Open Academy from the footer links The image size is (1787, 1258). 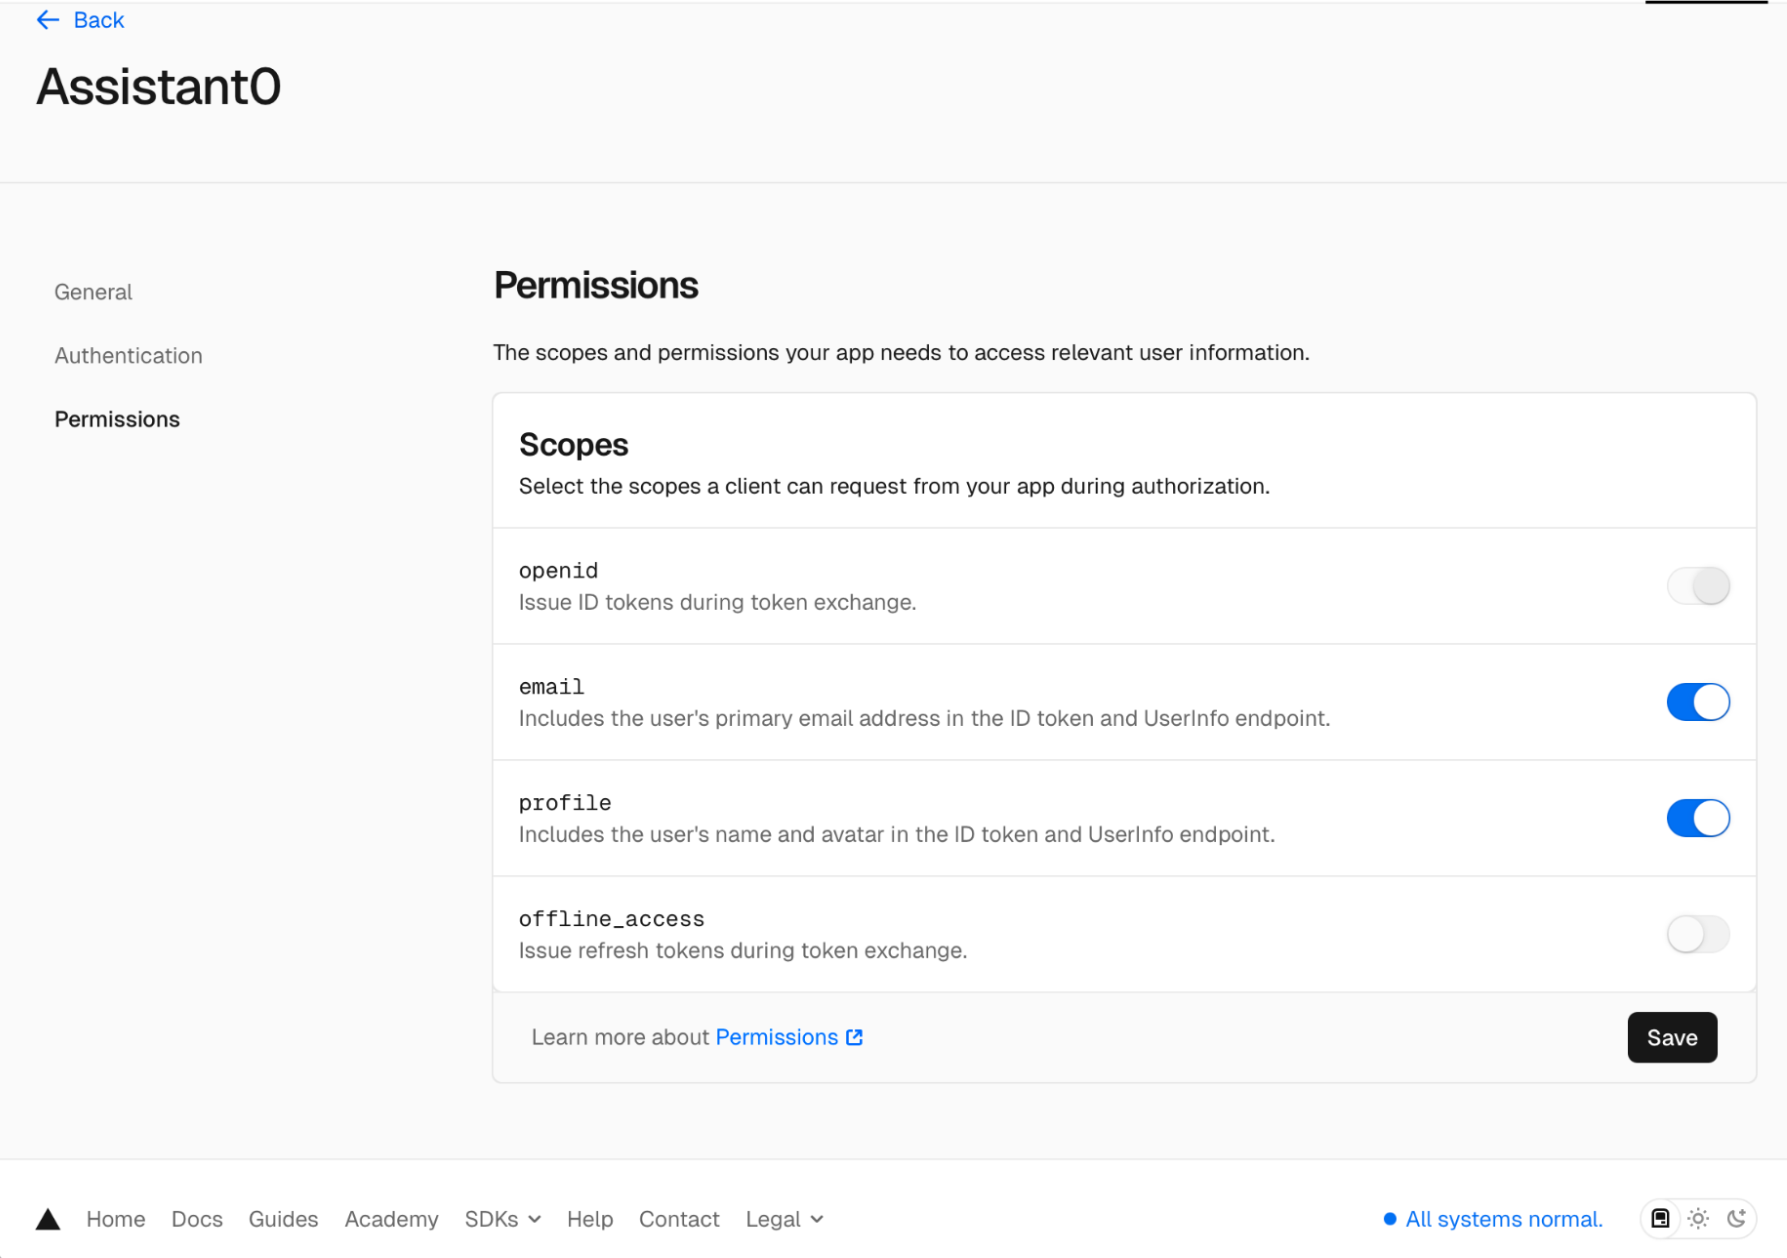tap(391, 1219)
